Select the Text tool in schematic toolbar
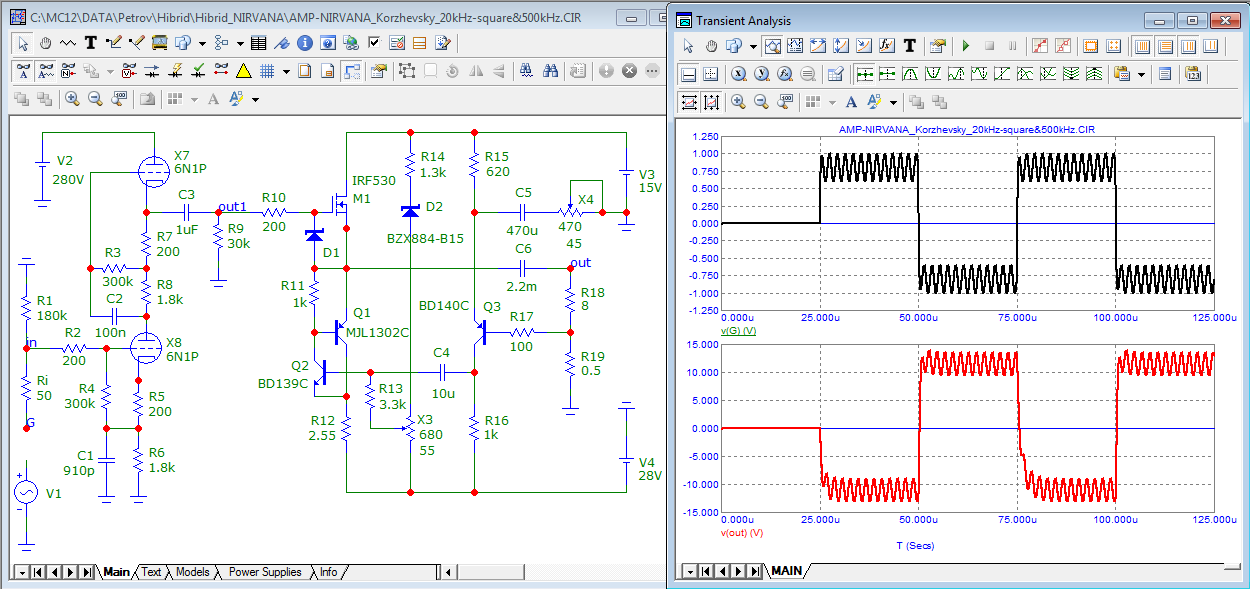 (x=91, y=43)
